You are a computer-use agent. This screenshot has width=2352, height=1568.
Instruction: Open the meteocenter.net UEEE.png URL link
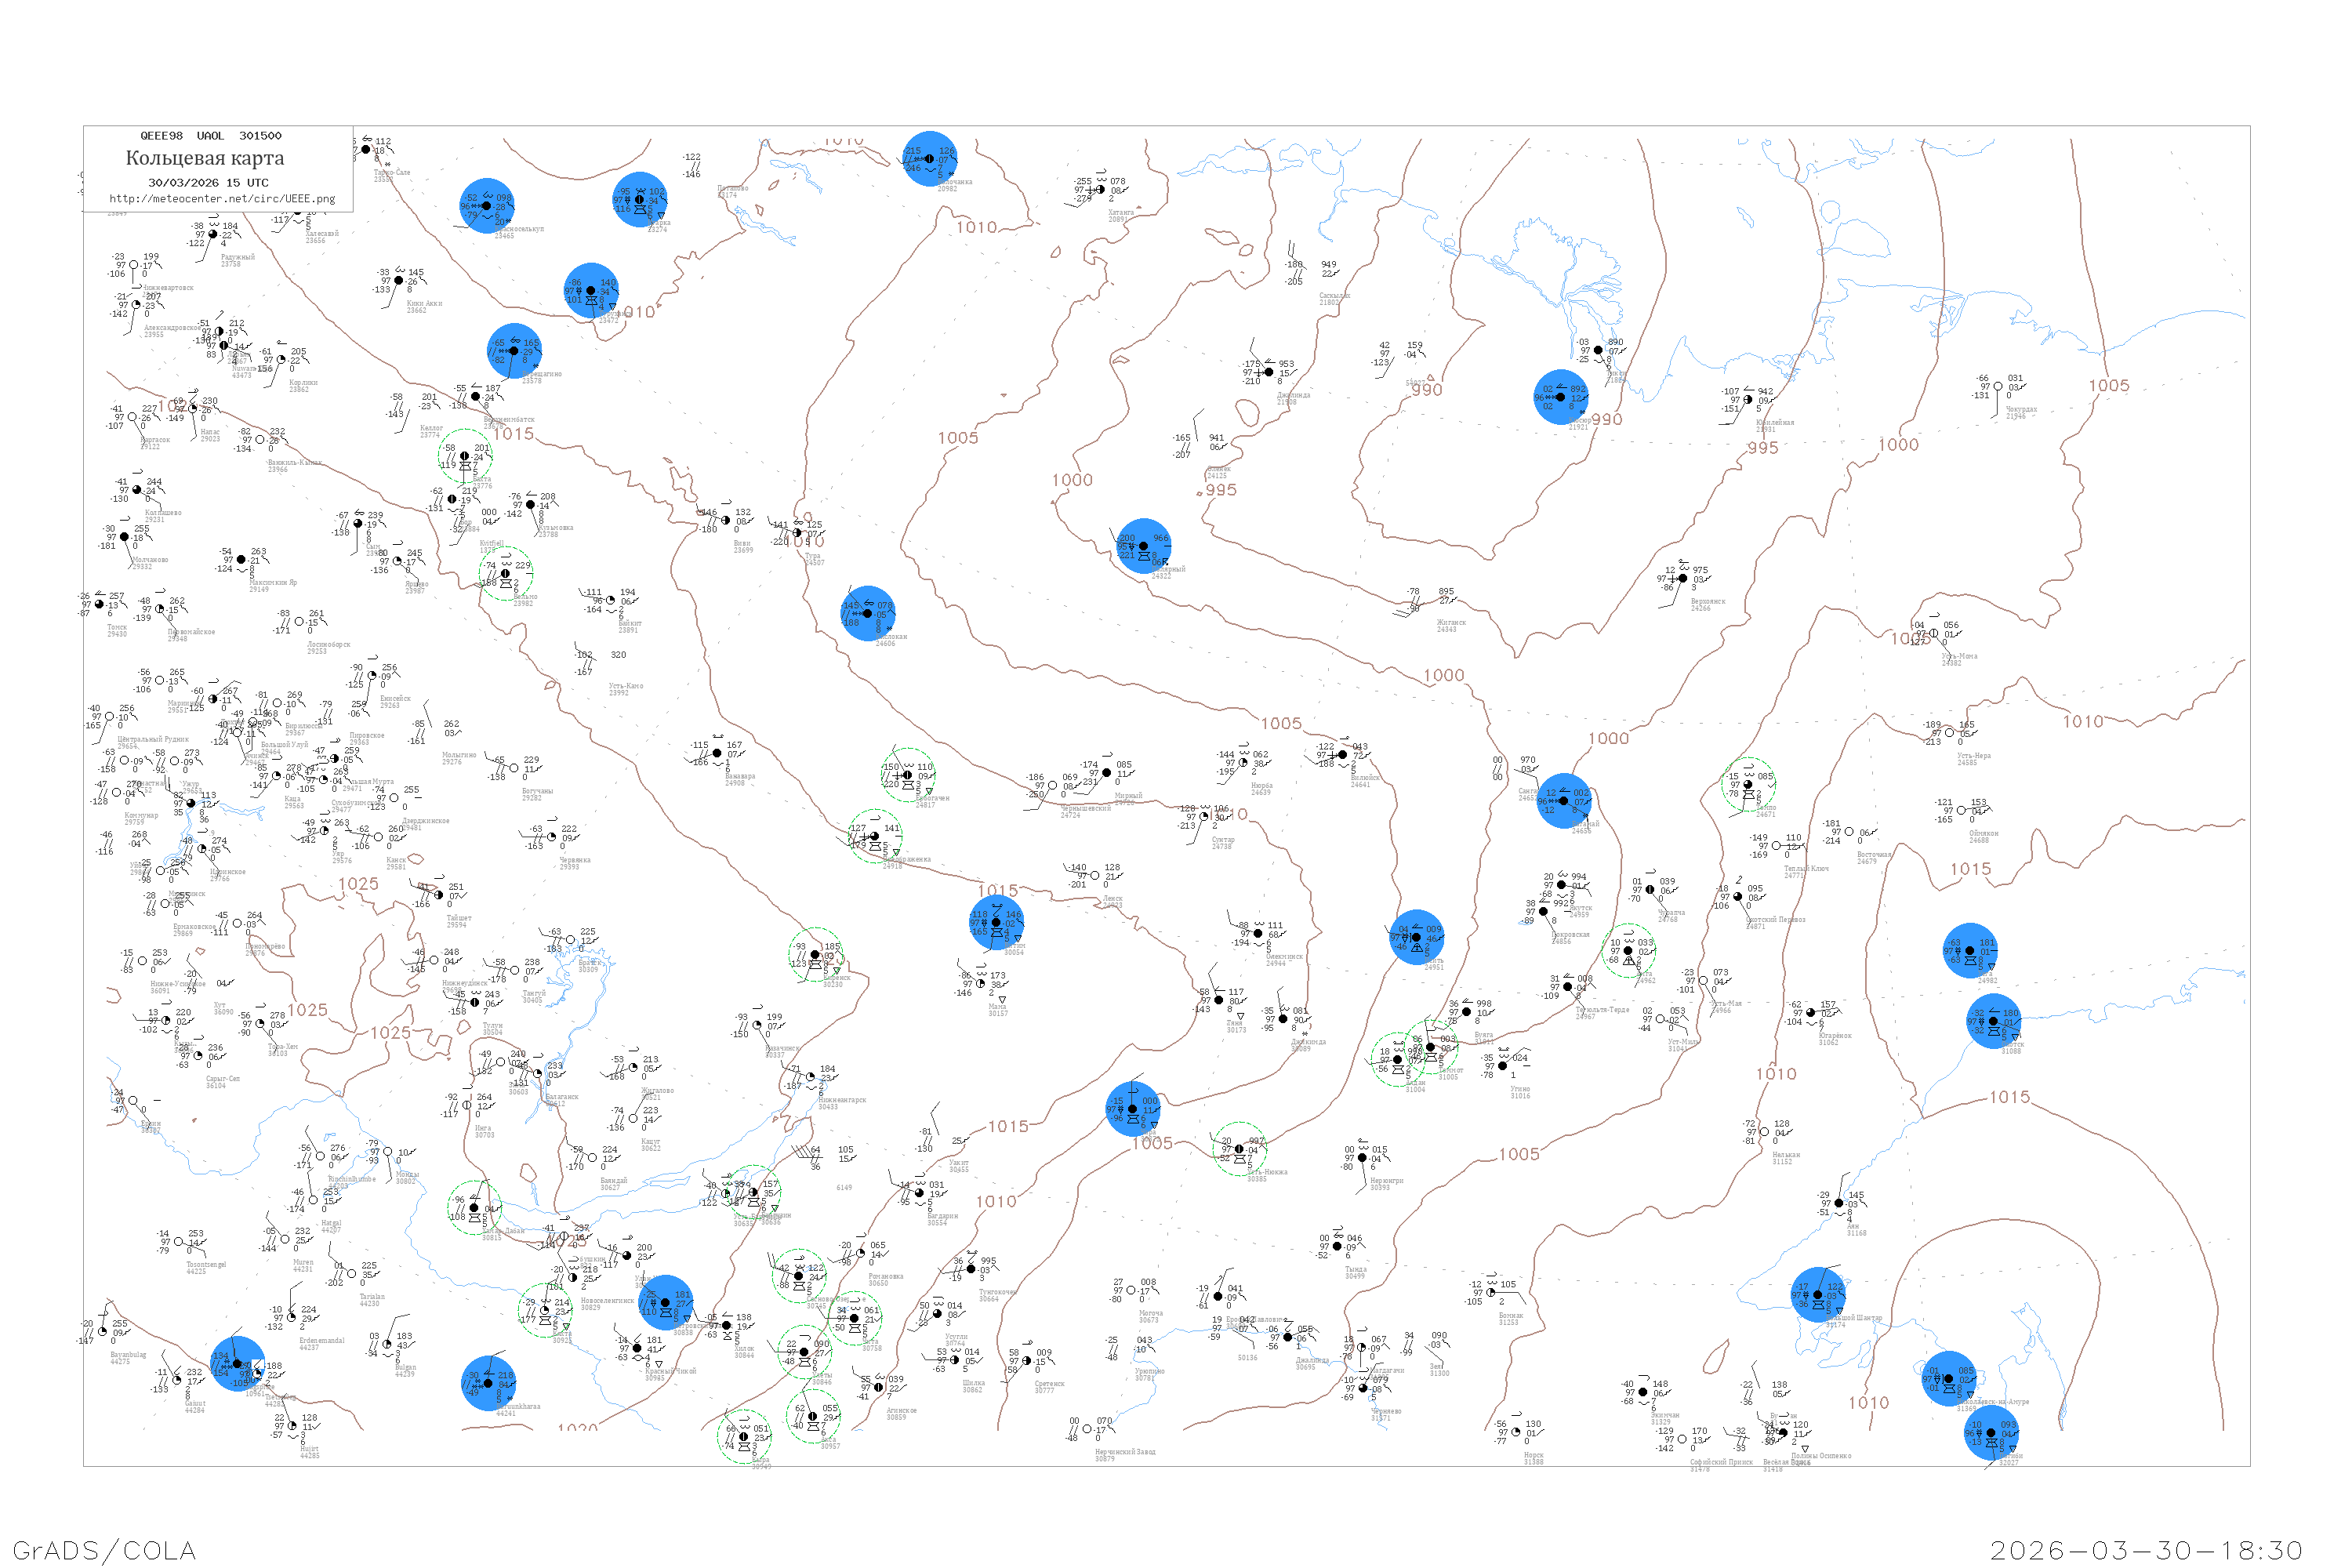(222, 199)
